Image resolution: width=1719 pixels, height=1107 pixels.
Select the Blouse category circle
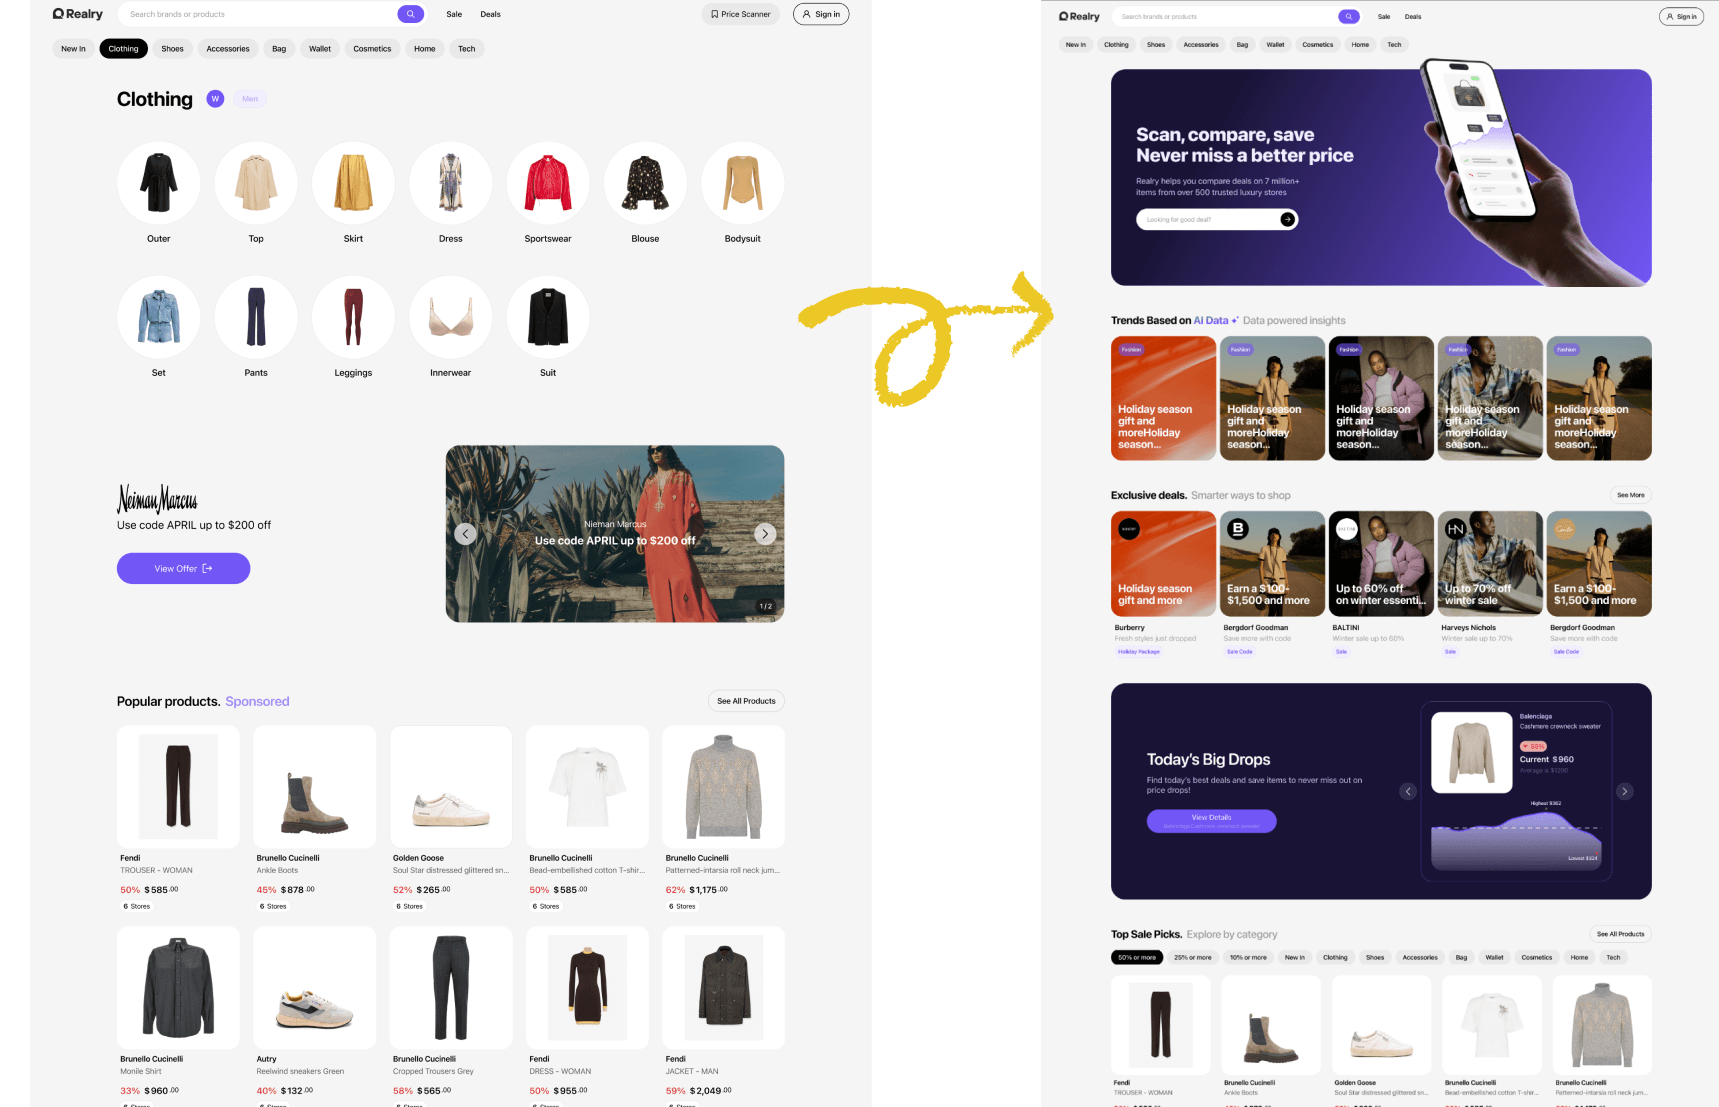[645, 182]
